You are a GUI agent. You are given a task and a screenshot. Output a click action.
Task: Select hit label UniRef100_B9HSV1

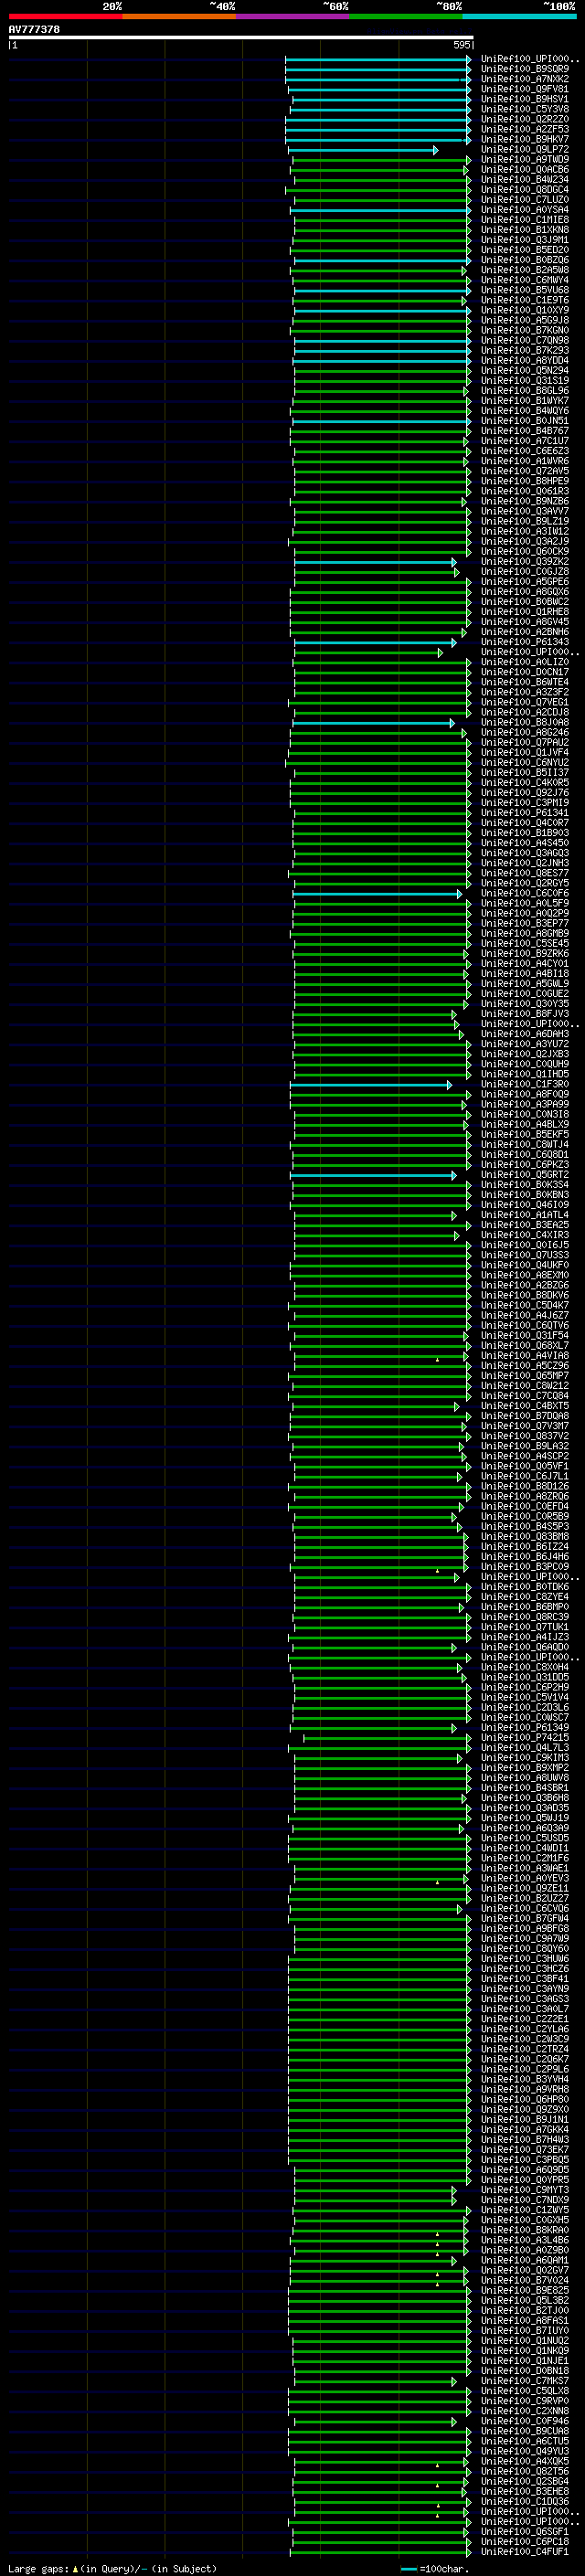click(525, 99)
